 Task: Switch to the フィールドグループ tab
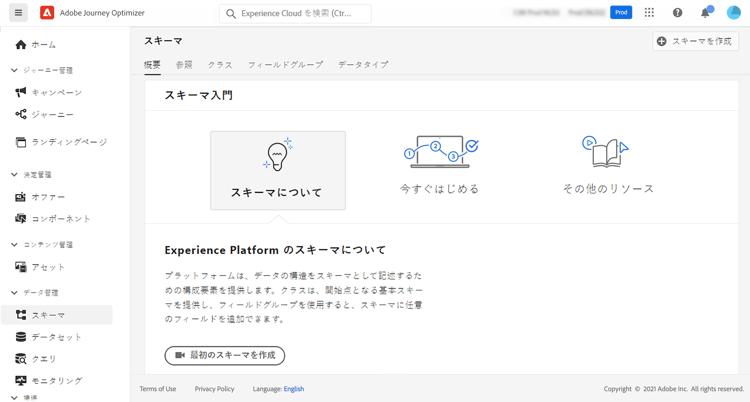point(285,65)
